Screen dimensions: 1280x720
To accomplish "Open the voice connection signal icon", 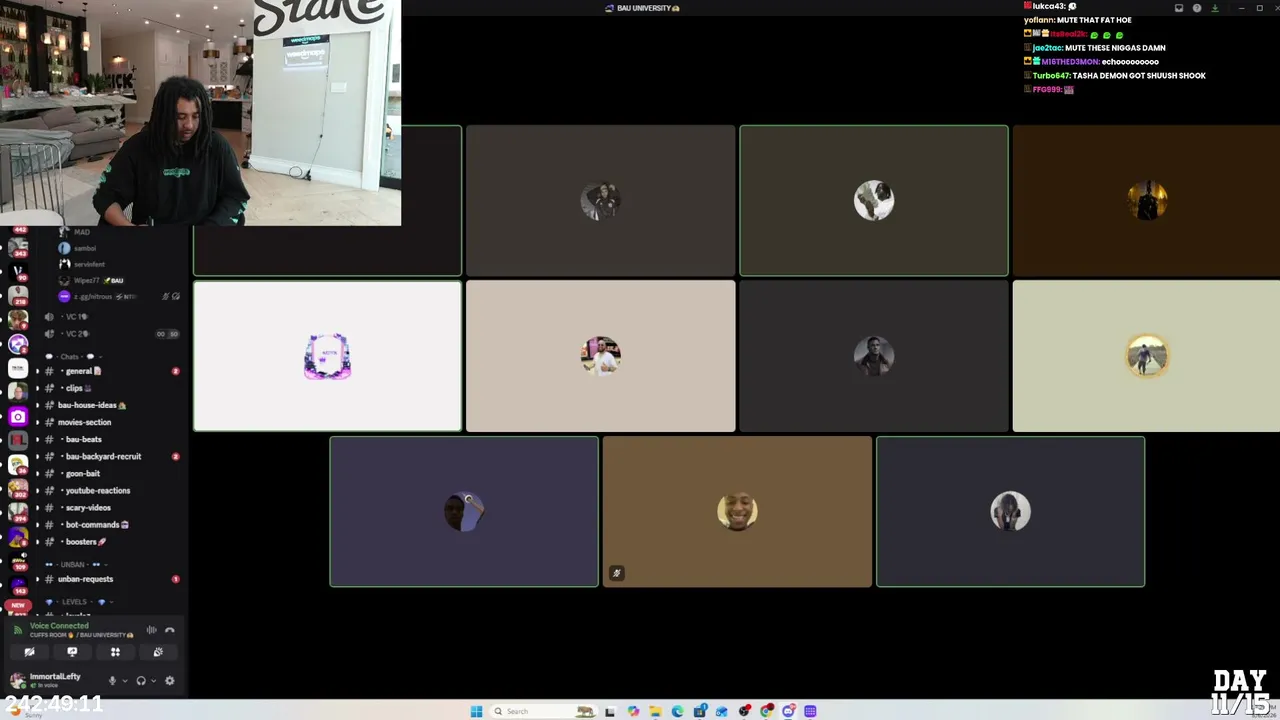I will (x=17, y=630).
